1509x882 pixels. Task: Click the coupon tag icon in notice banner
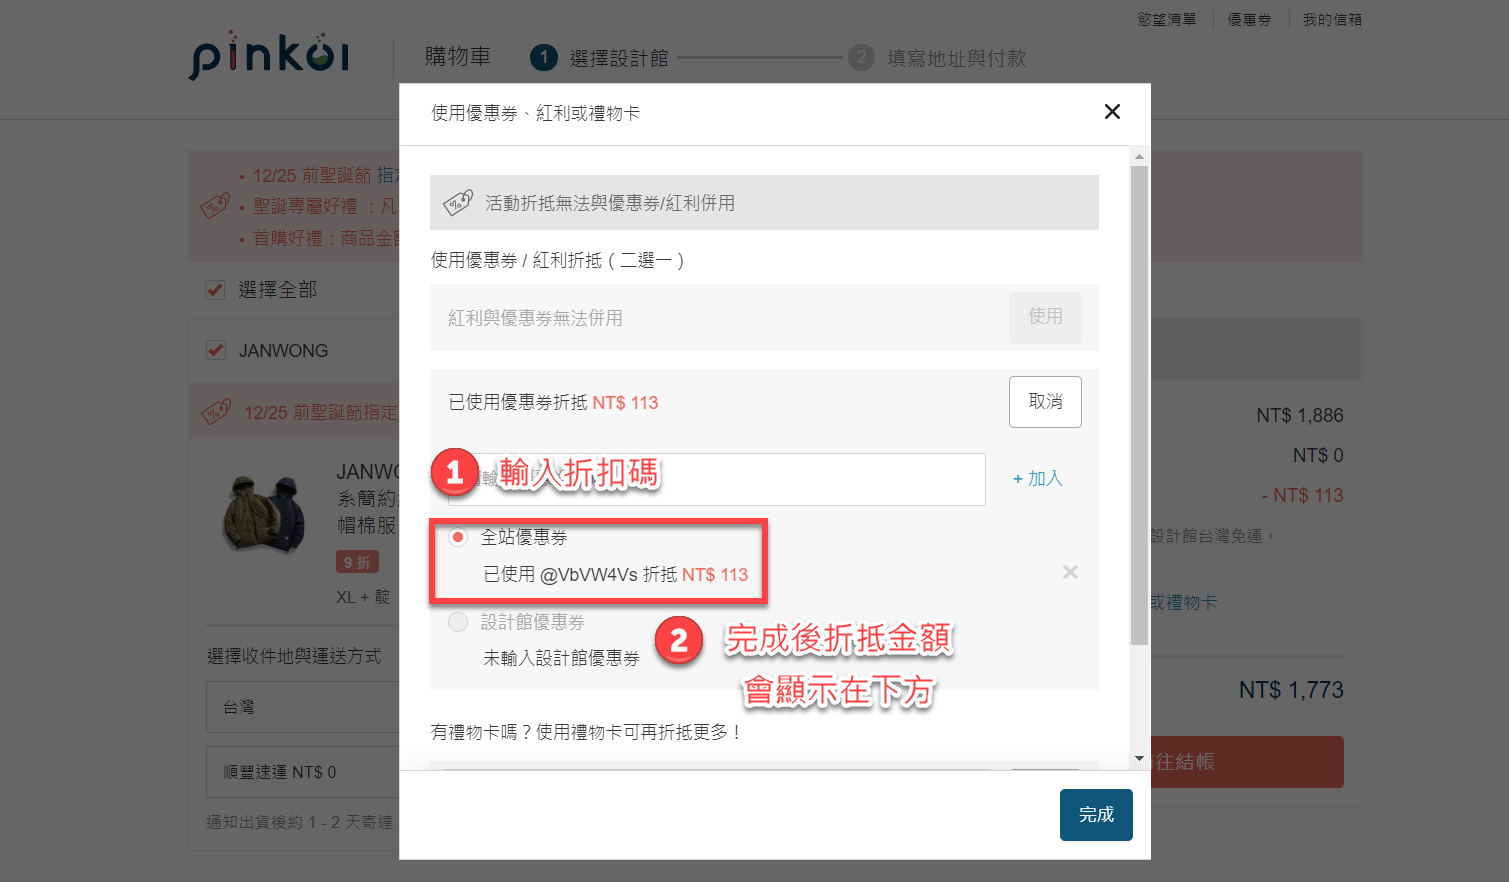pos(458,203)
